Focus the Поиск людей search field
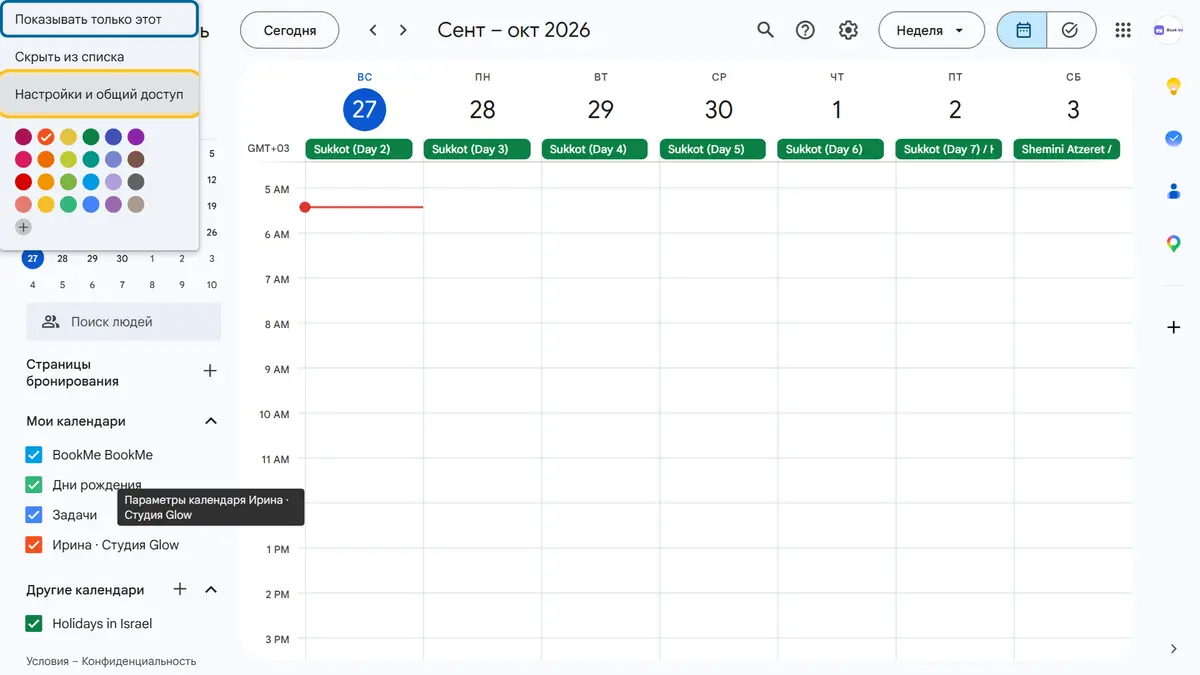Image resolution: width=1200 pixels, height=675 pixels. click(123, 322)
